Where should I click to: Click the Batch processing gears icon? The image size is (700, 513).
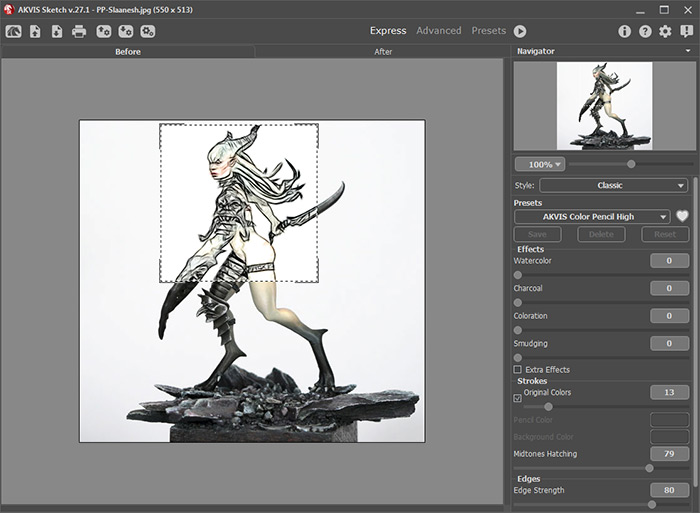(x=148, y=31)
